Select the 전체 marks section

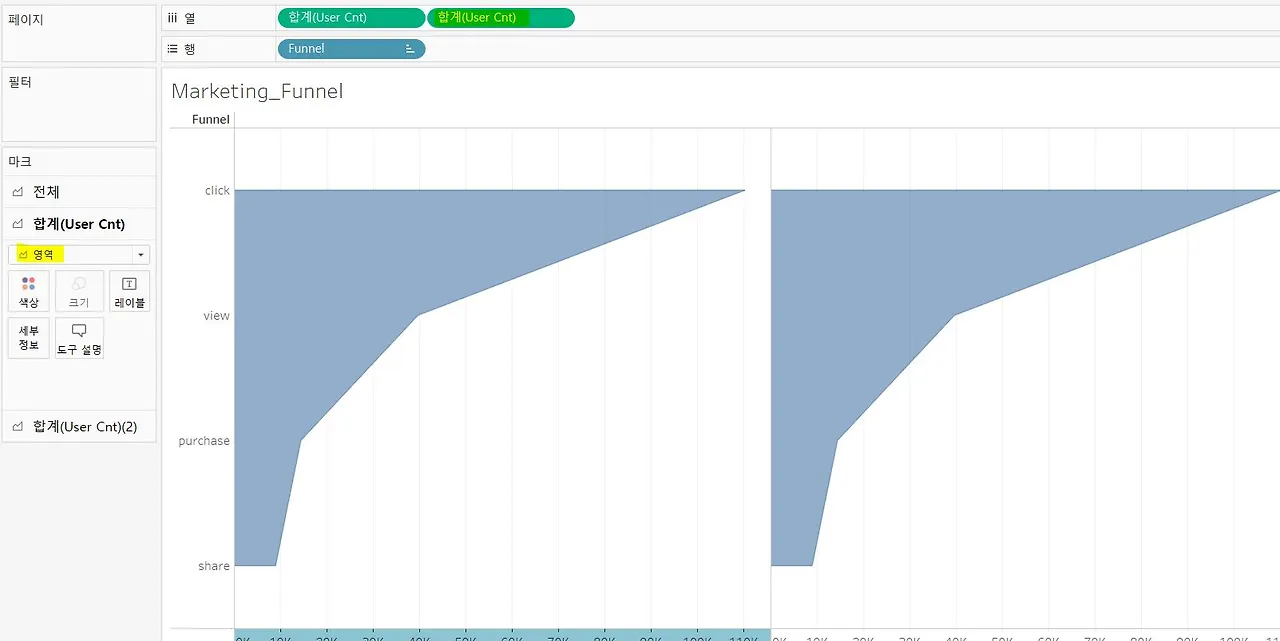79,192
